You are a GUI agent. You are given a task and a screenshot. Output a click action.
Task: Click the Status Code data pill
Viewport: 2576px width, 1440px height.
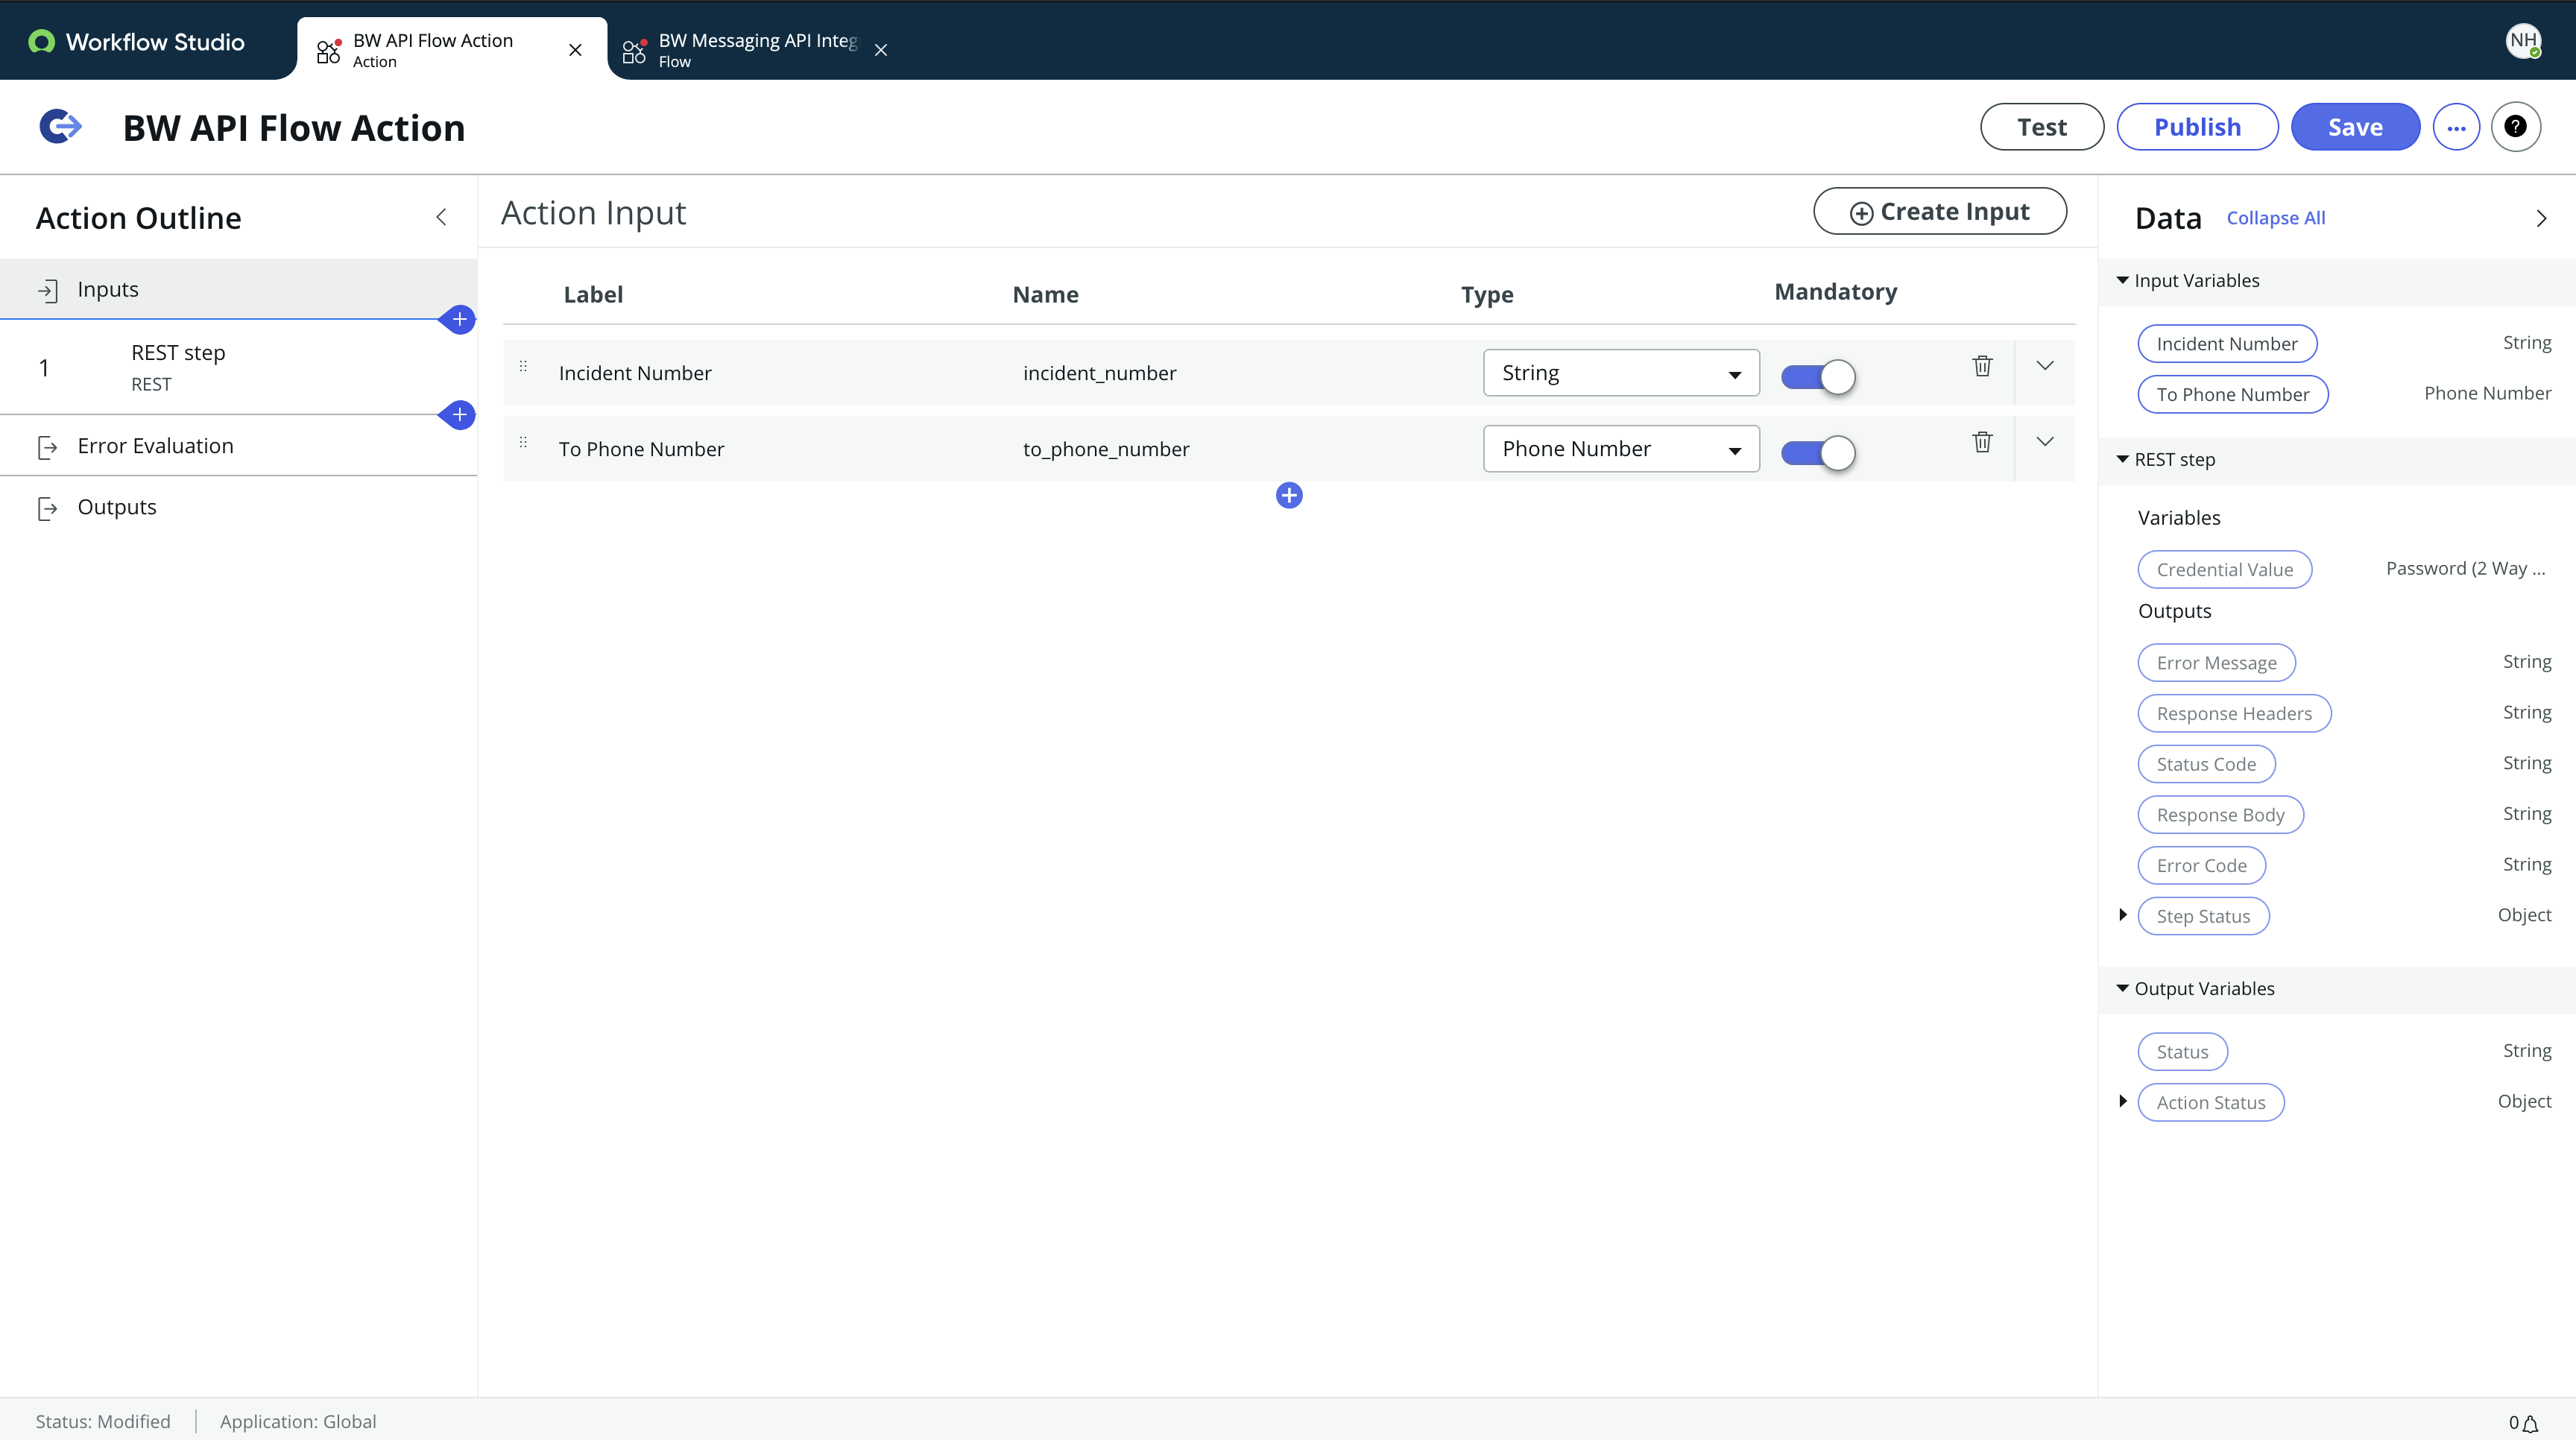click(x=2206, y=764)
